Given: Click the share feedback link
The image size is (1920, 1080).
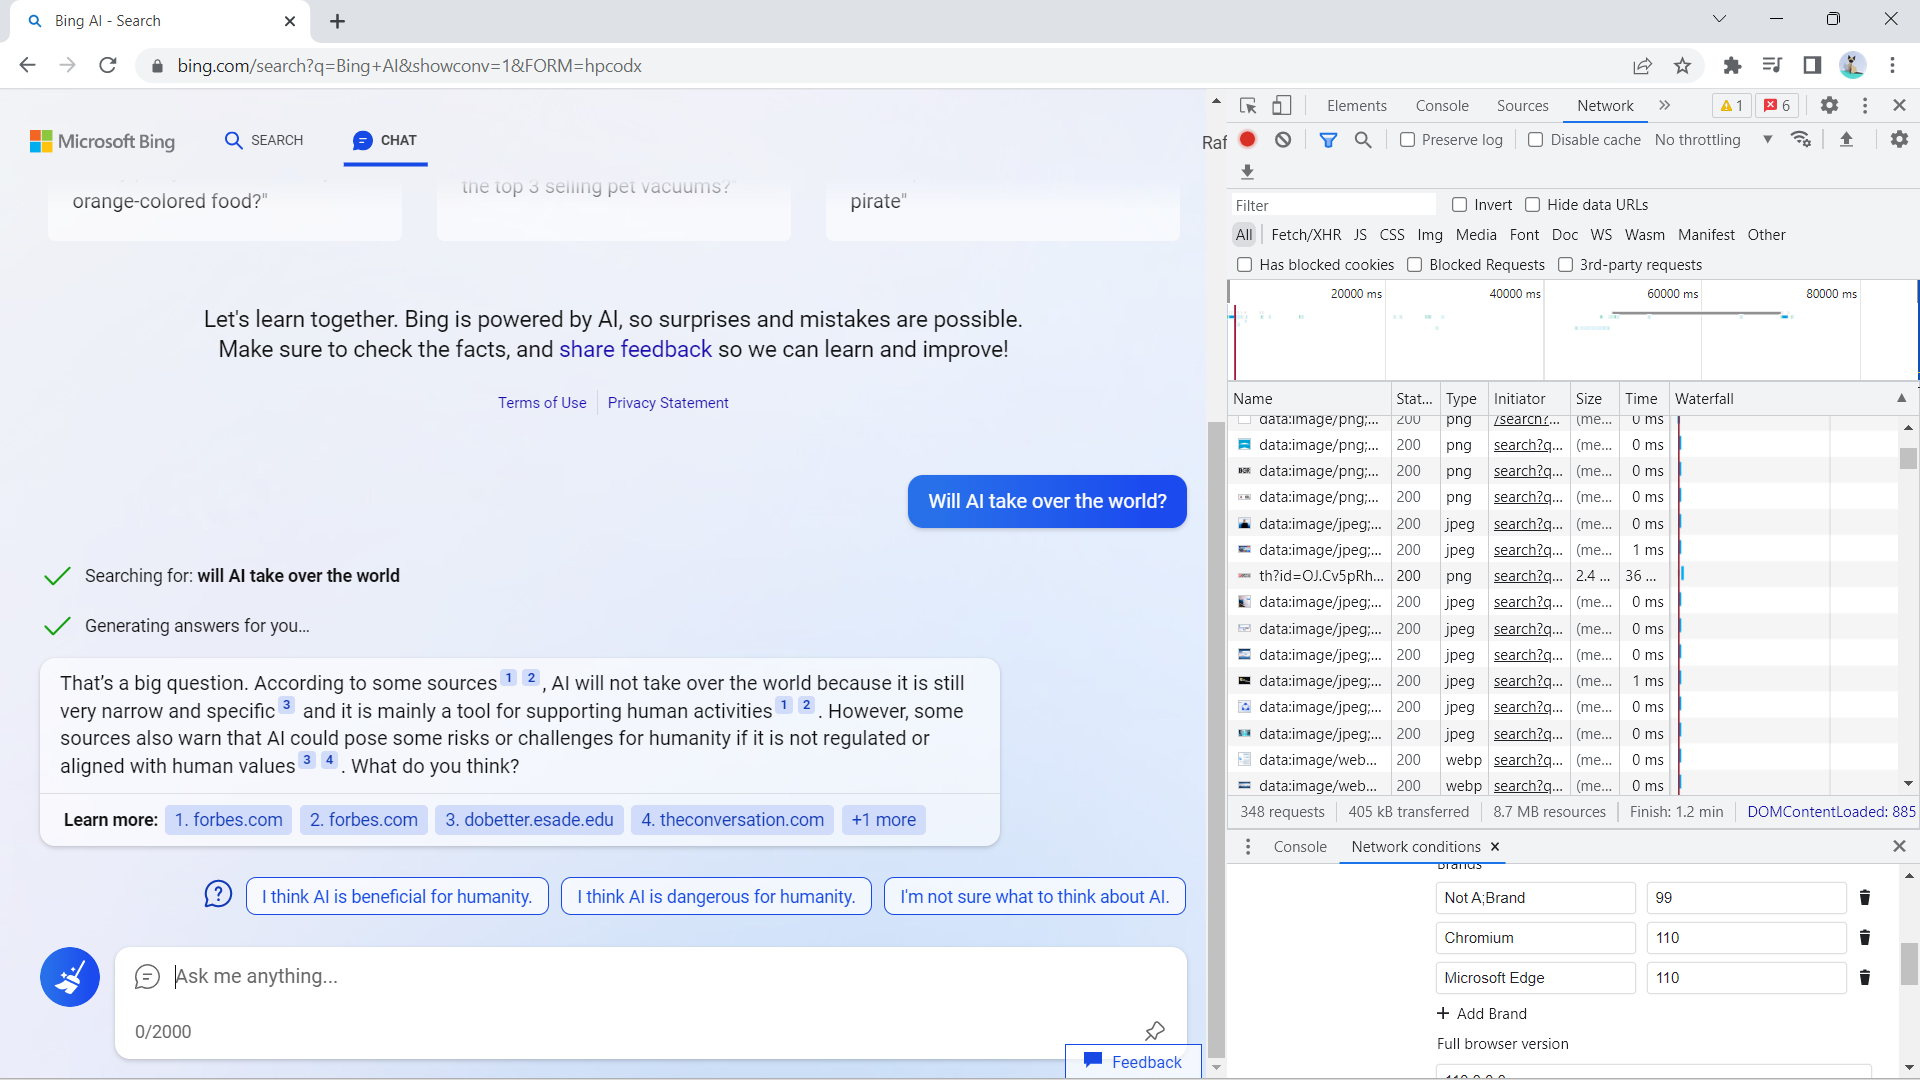Looking at the screenshot, I should click(x=635, y=350).
